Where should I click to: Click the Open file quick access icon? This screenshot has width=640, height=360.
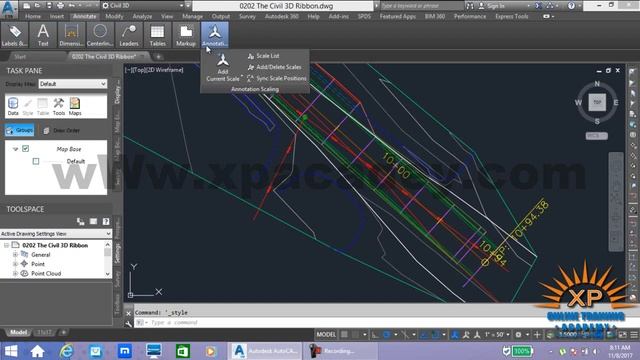tap(38, 6)
